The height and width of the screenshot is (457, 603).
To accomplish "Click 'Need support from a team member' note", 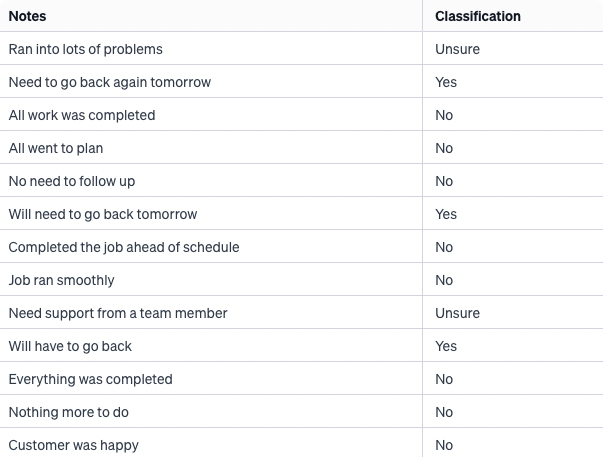I will 118,314.
